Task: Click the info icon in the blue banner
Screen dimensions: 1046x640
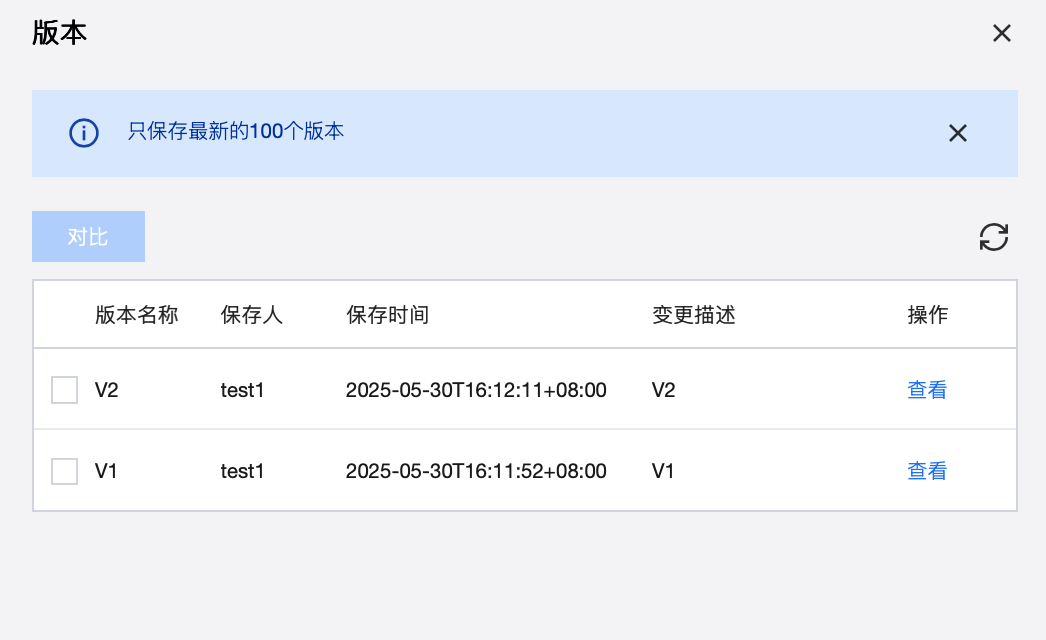Action: [x=84, y=133]
